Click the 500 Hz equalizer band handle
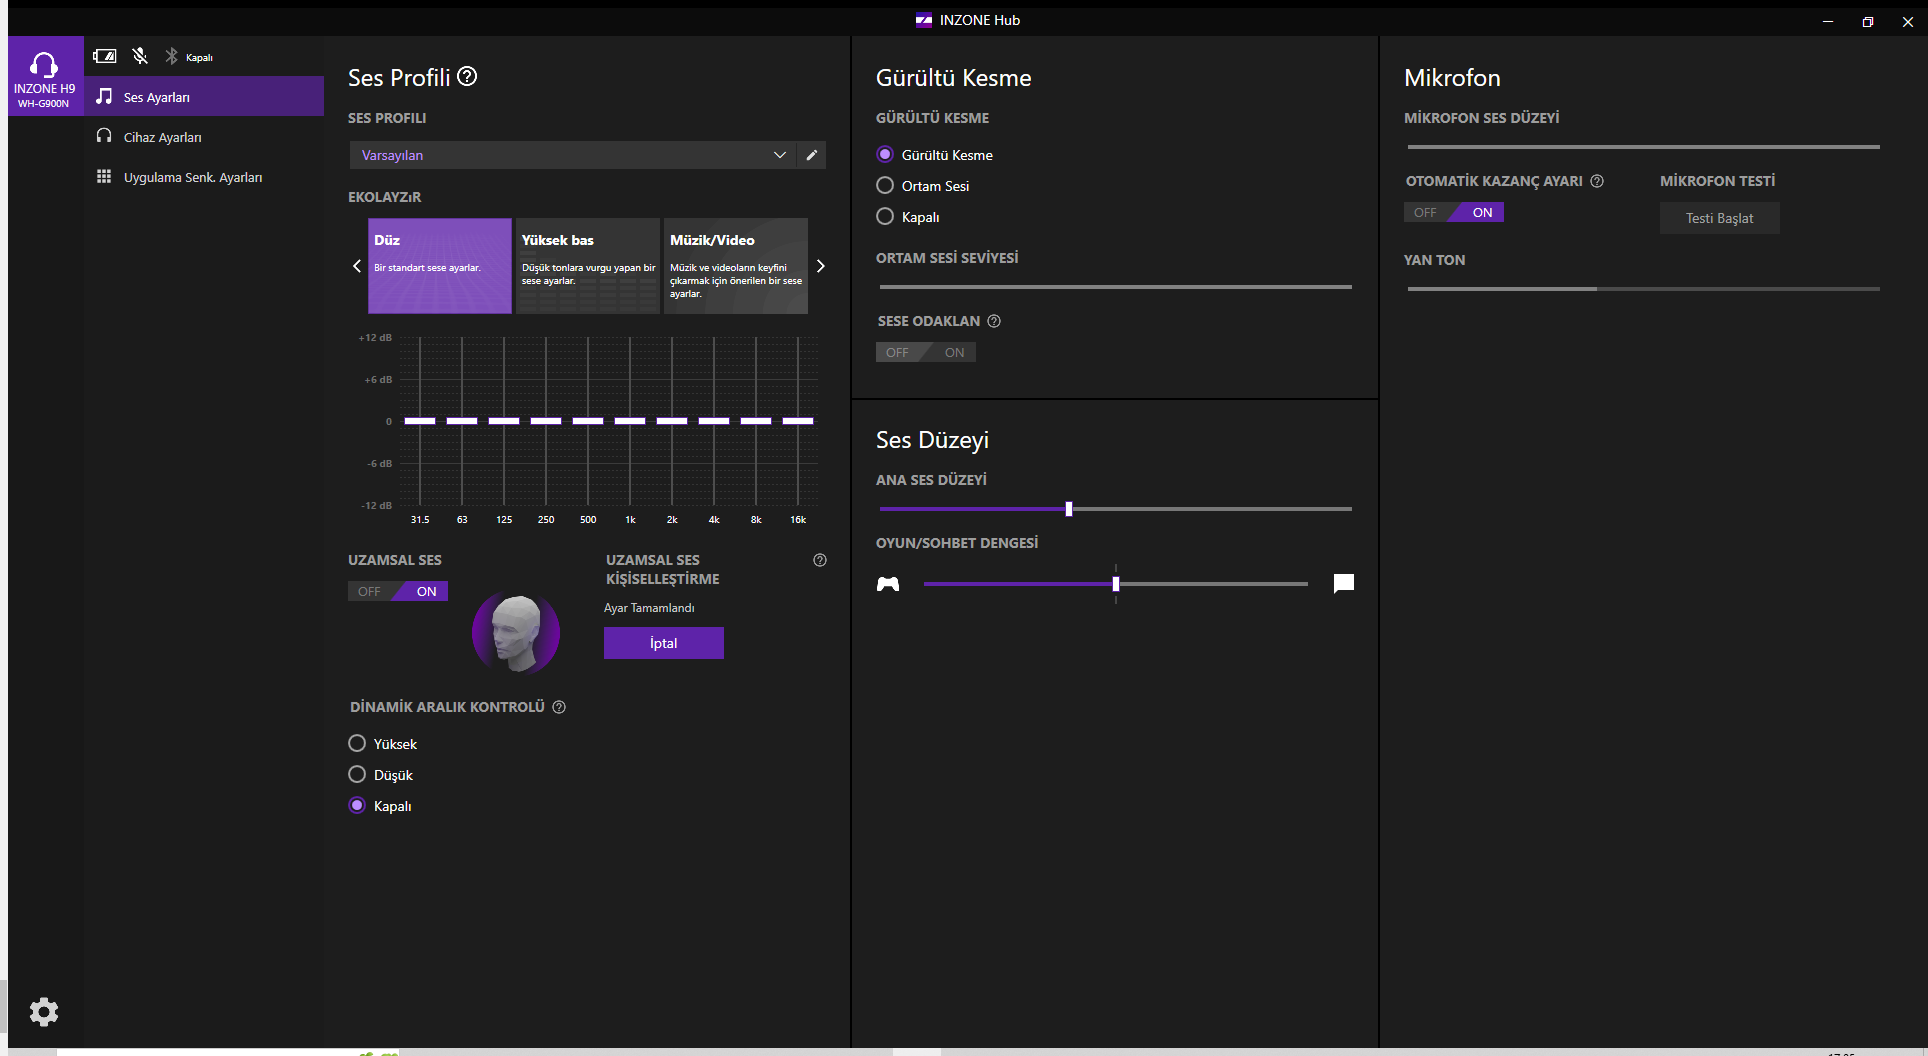The width and height of the screenshot is (1928, 1056). point(588,421)
